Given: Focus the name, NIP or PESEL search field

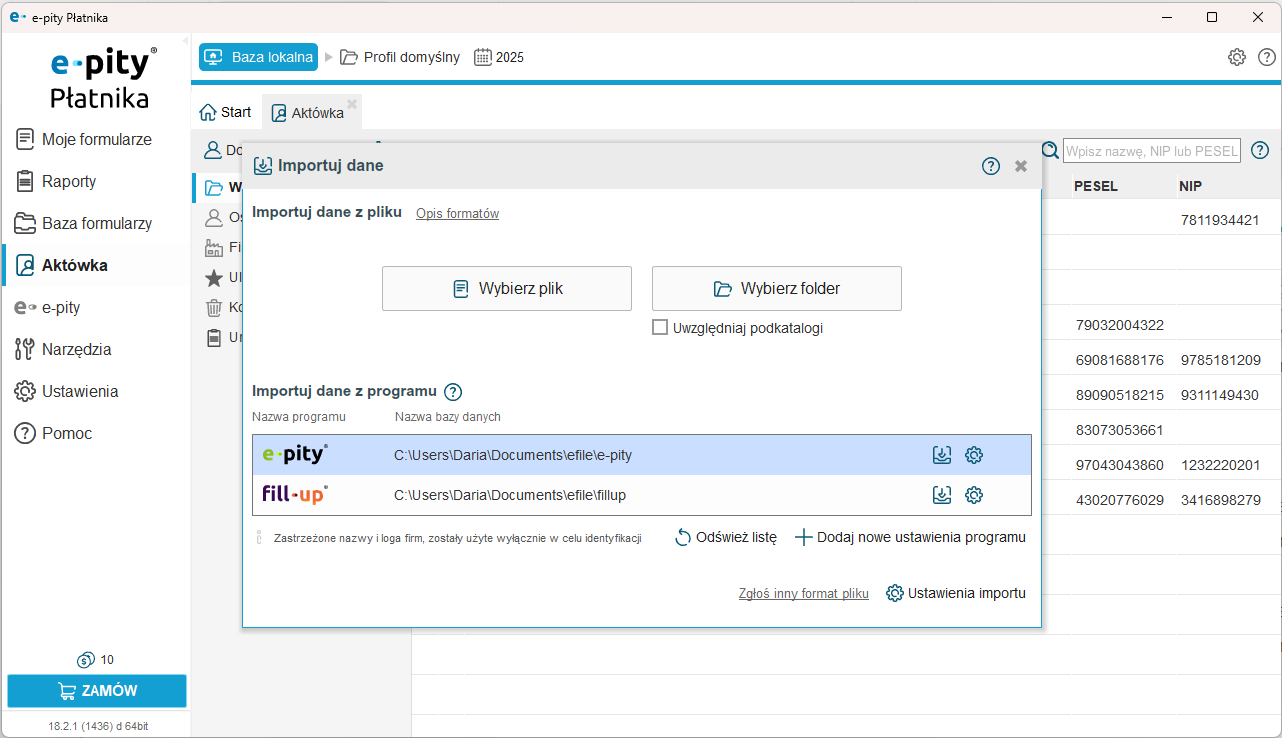Looking at the screenshot, I should 1151,151.
